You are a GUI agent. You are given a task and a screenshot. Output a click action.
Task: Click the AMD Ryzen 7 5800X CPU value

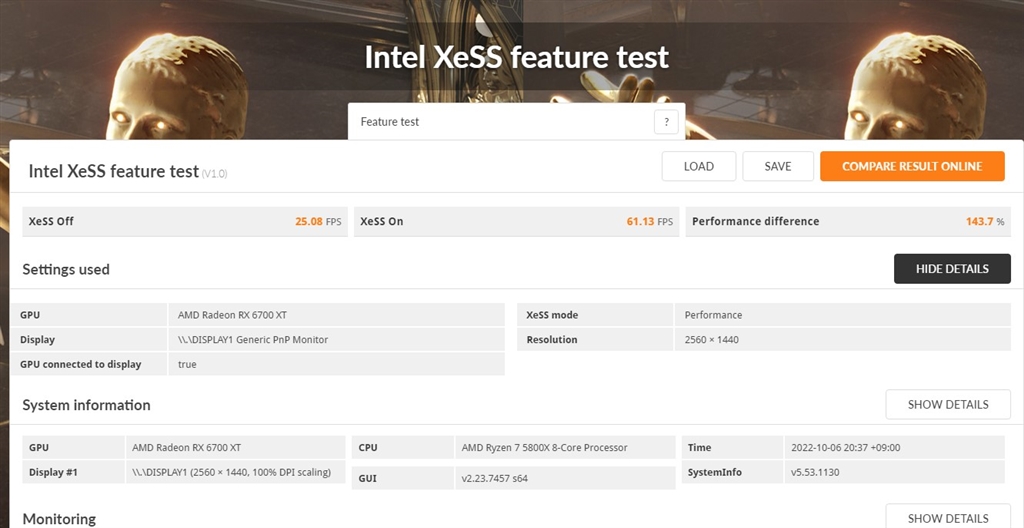click(544, 447)
